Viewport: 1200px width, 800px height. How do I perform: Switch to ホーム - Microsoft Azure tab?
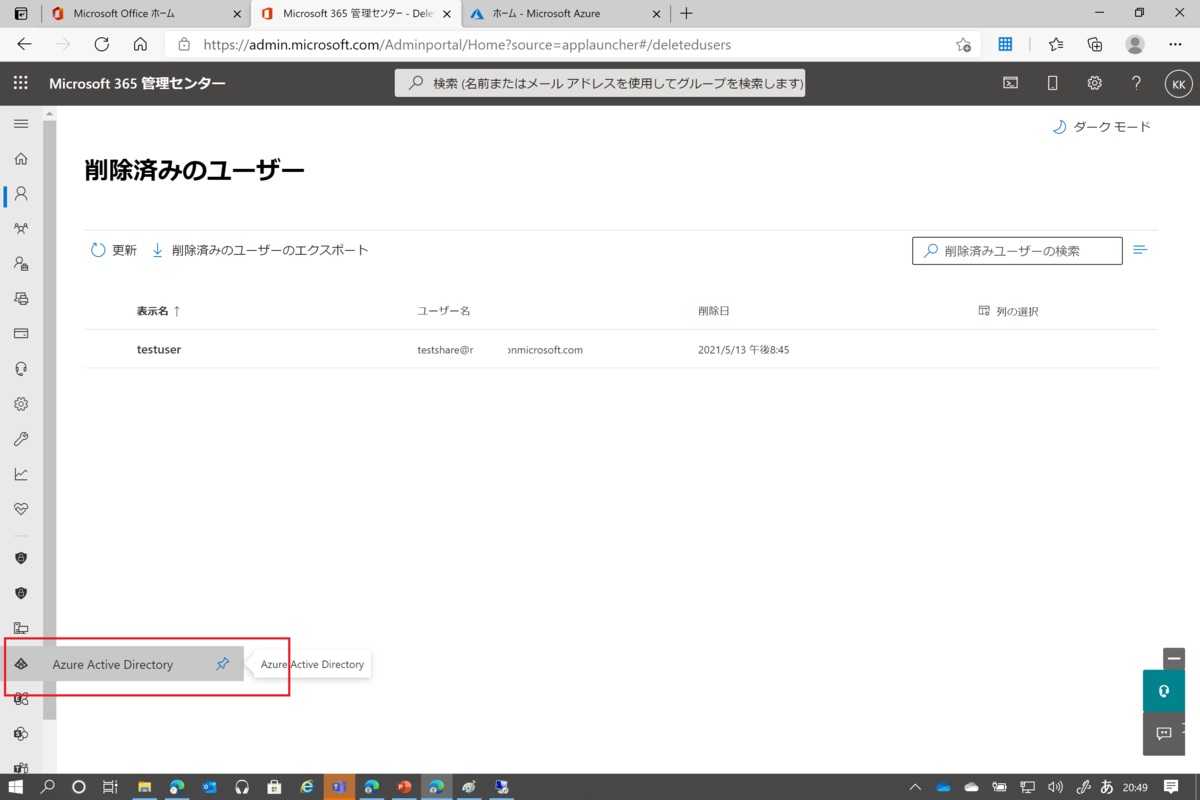point(563,14)
